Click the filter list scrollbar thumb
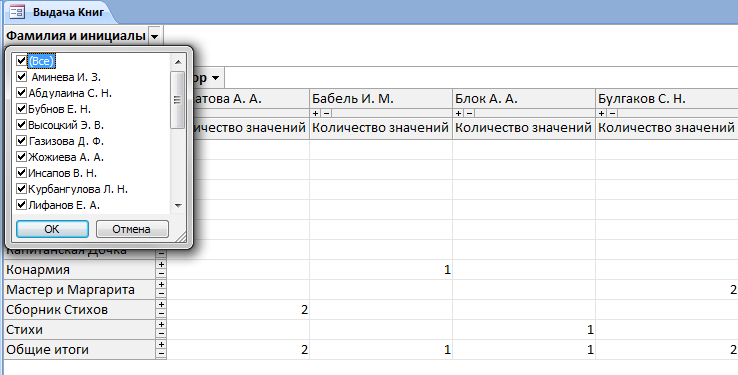 (x=177, y=100)
